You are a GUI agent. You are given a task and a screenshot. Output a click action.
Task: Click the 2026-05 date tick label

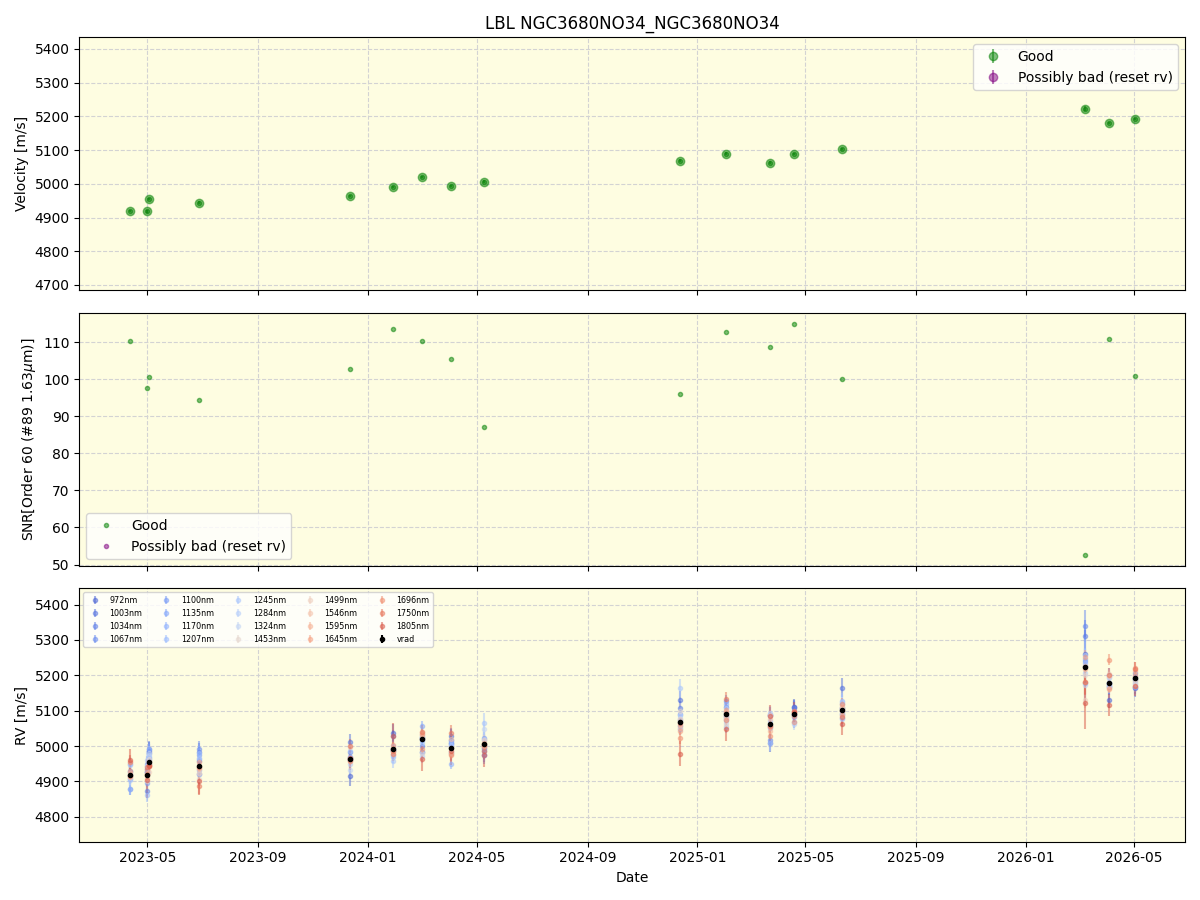pyautogui.click(x=1134, y=857)
